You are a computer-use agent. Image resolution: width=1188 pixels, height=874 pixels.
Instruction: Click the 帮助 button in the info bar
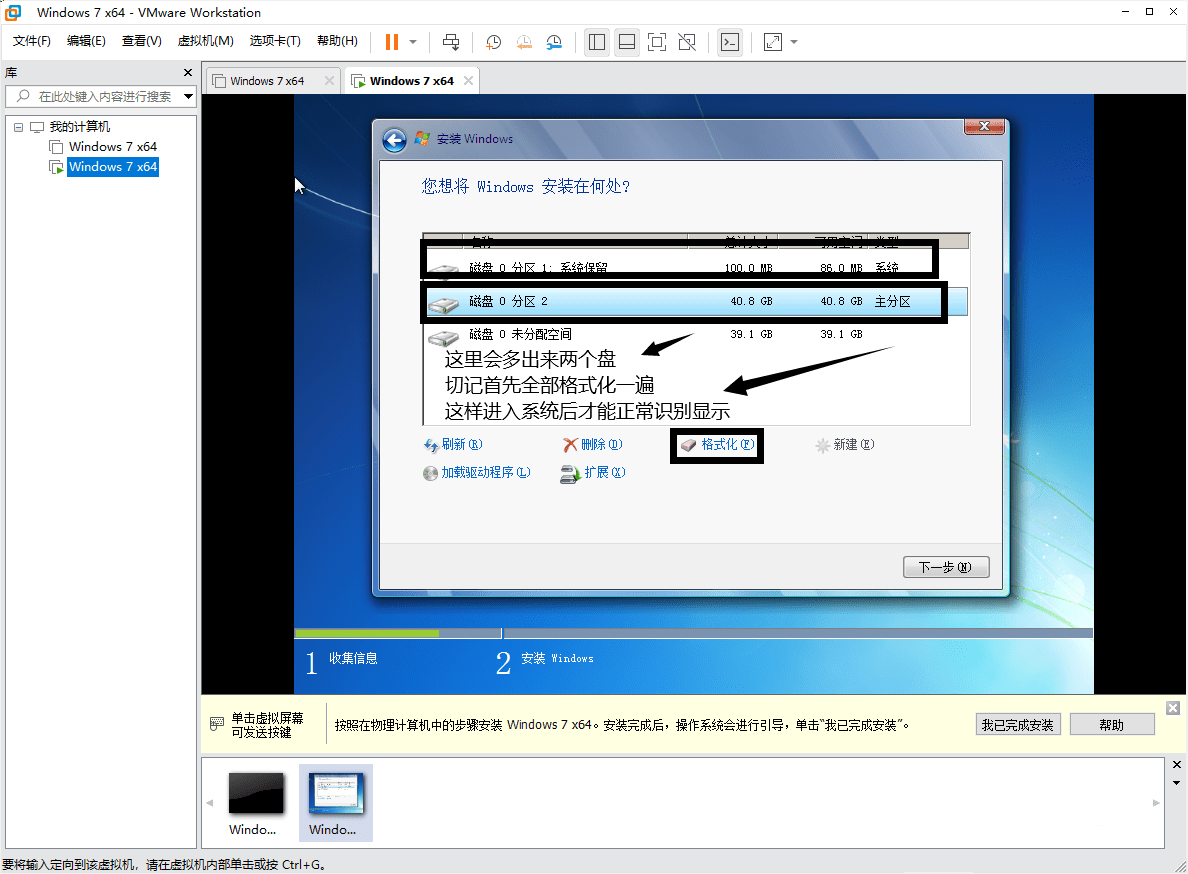(1111, 725)
